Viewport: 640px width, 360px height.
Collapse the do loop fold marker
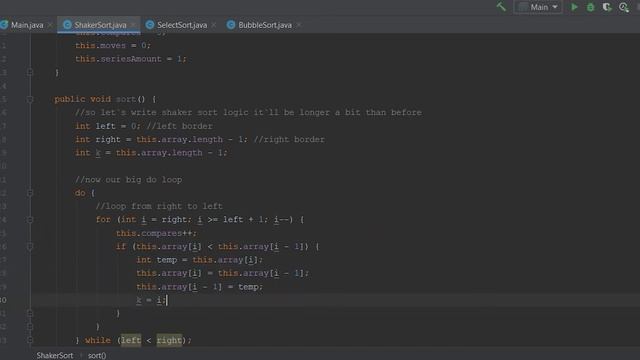tap(30, 193)
